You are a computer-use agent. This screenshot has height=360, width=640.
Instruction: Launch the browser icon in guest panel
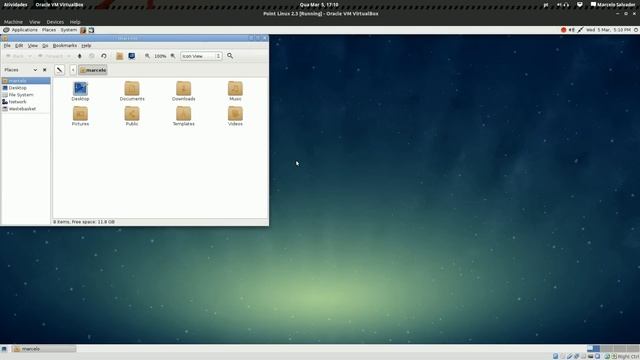[83, 30]
